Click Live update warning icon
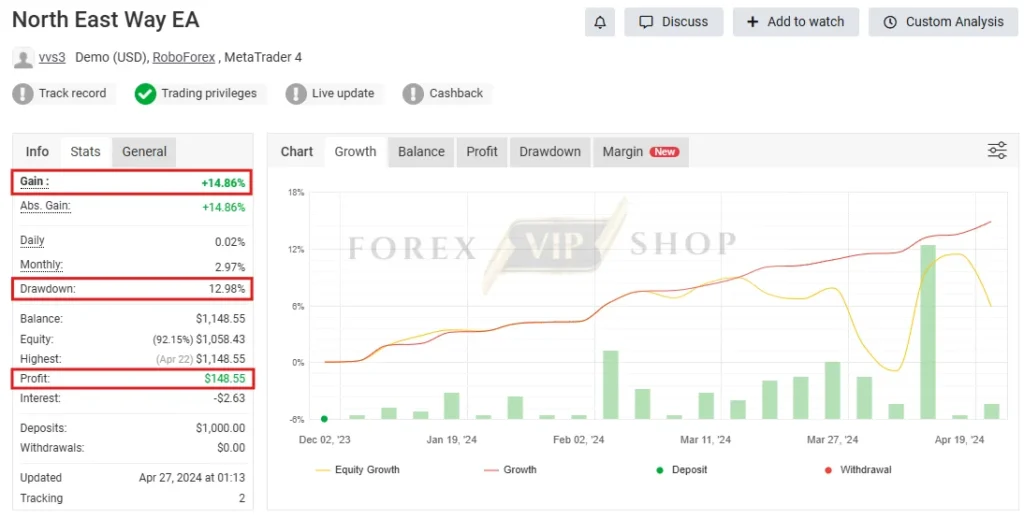The width and height of the screenshot is (1024, 519). [x=296, y=93]
